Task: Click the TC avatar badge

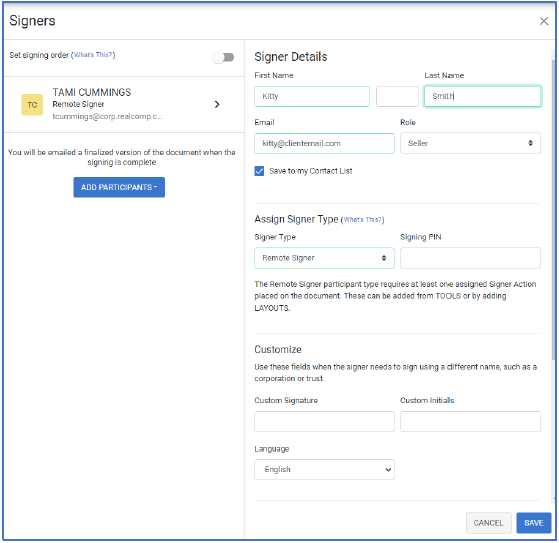Action: 32,105
